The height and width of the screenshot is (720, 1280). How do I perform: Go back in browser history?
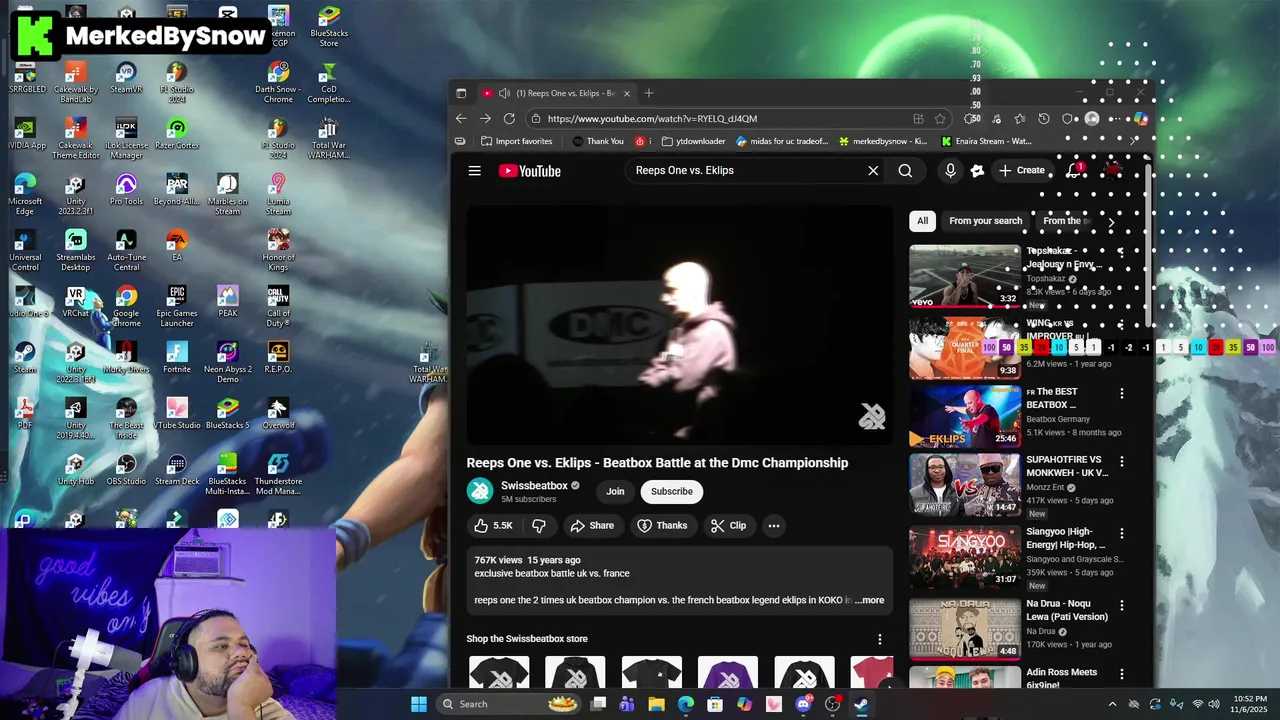tap(461, 119)
